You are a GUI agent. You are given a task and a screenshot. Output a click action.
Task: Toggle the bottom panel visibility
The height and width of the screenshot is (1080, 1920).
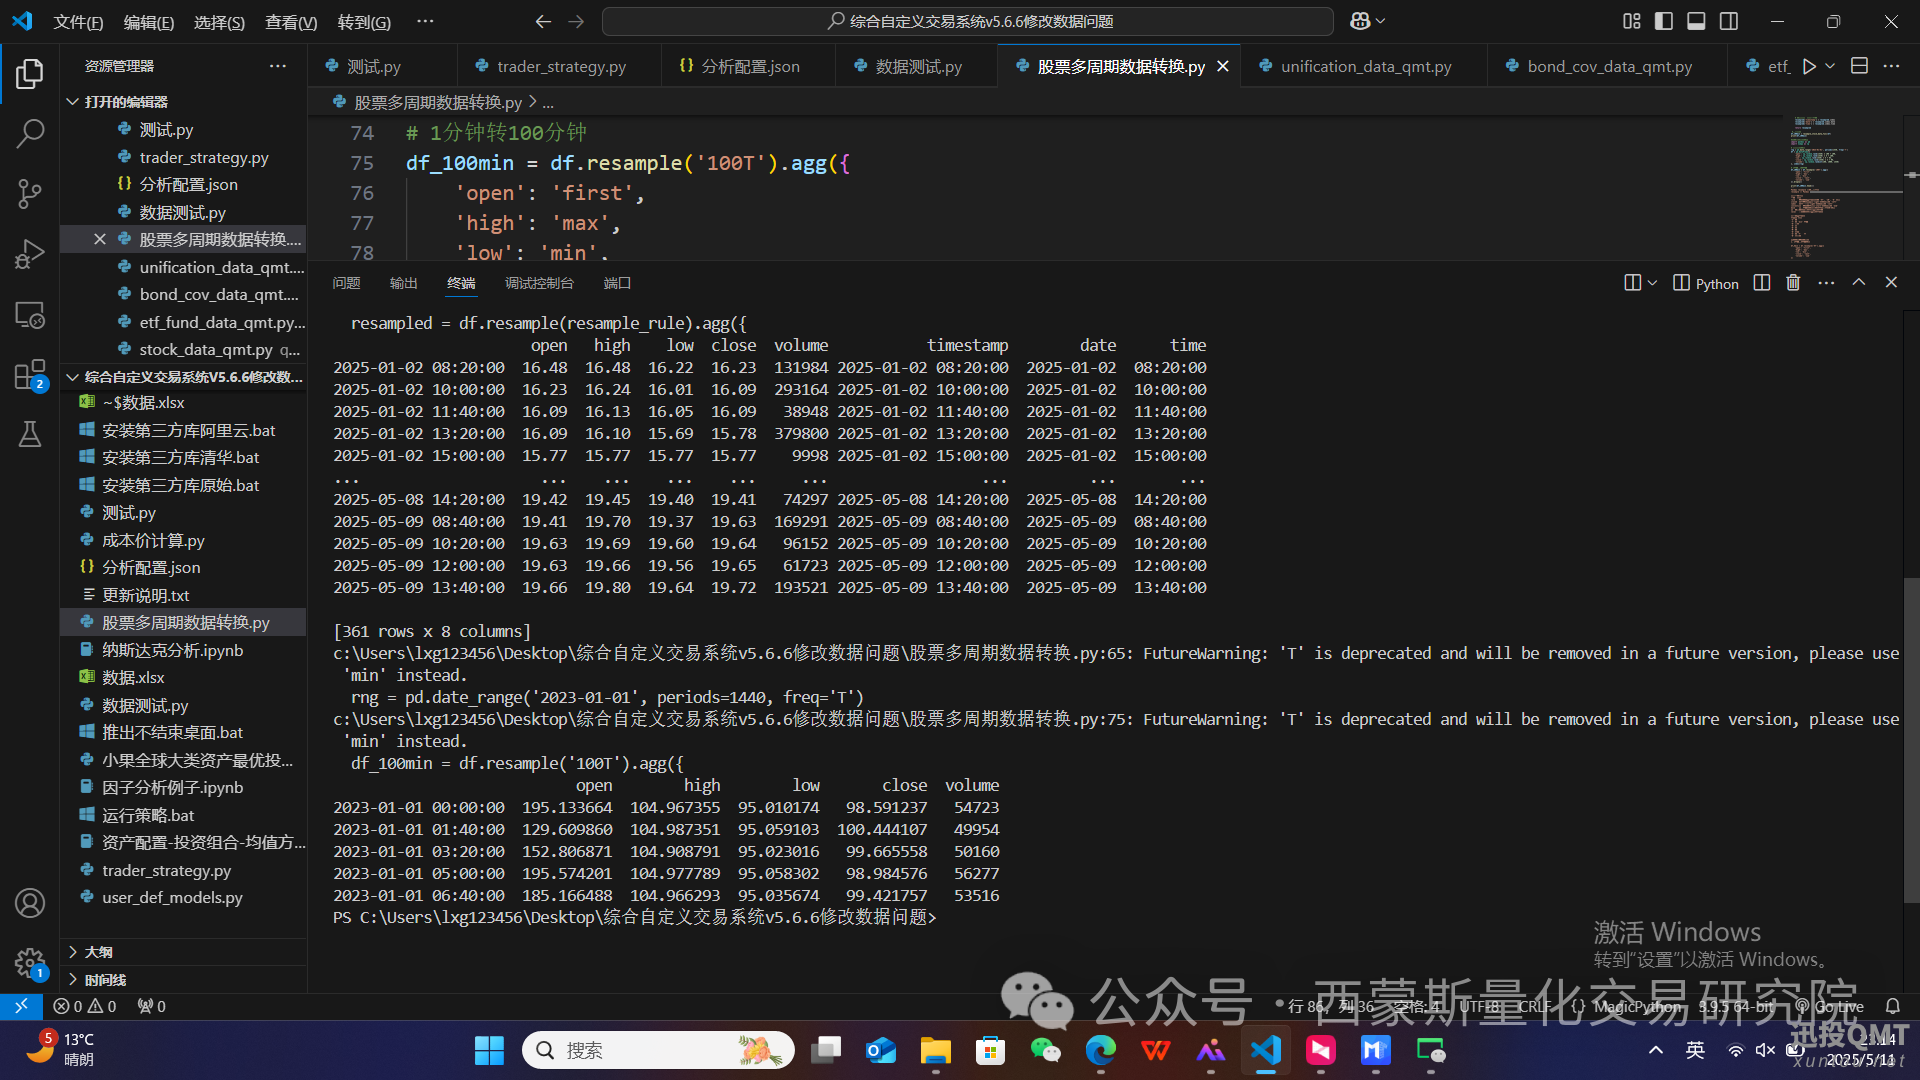pyautogui.click(x=1696, y=21)
